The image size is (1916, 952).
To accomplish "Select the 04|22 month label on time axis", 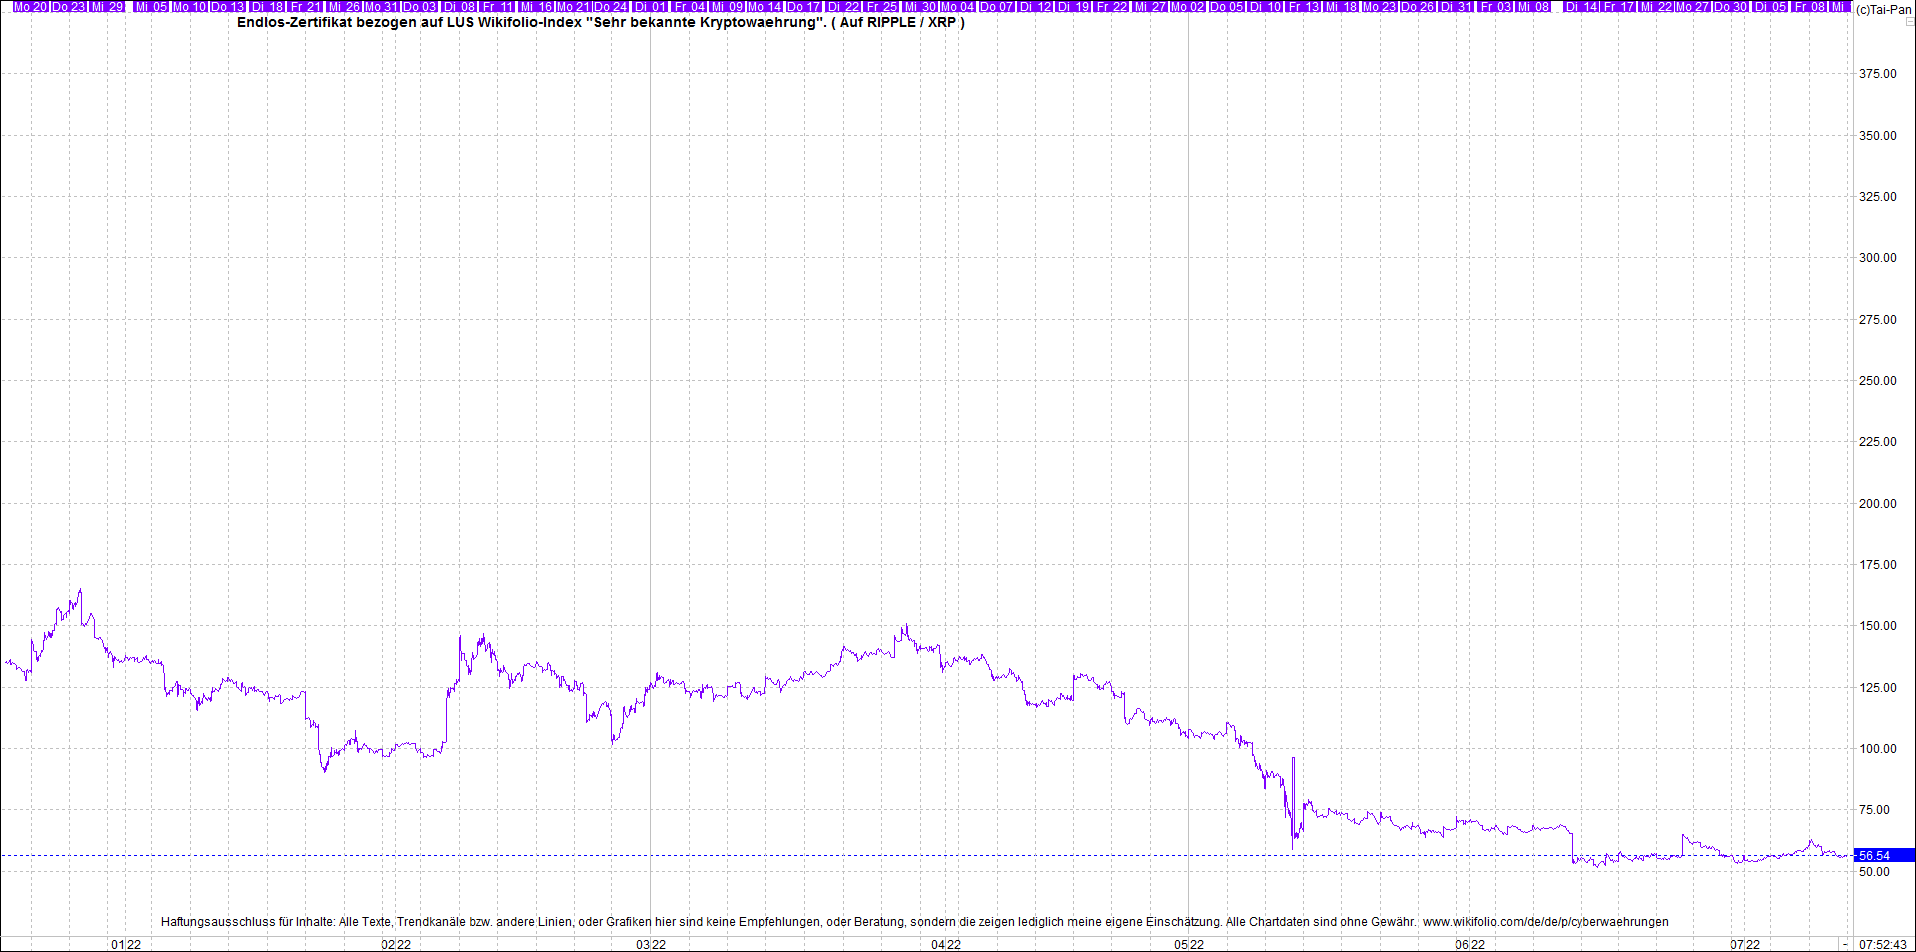I will pos(946,945).
